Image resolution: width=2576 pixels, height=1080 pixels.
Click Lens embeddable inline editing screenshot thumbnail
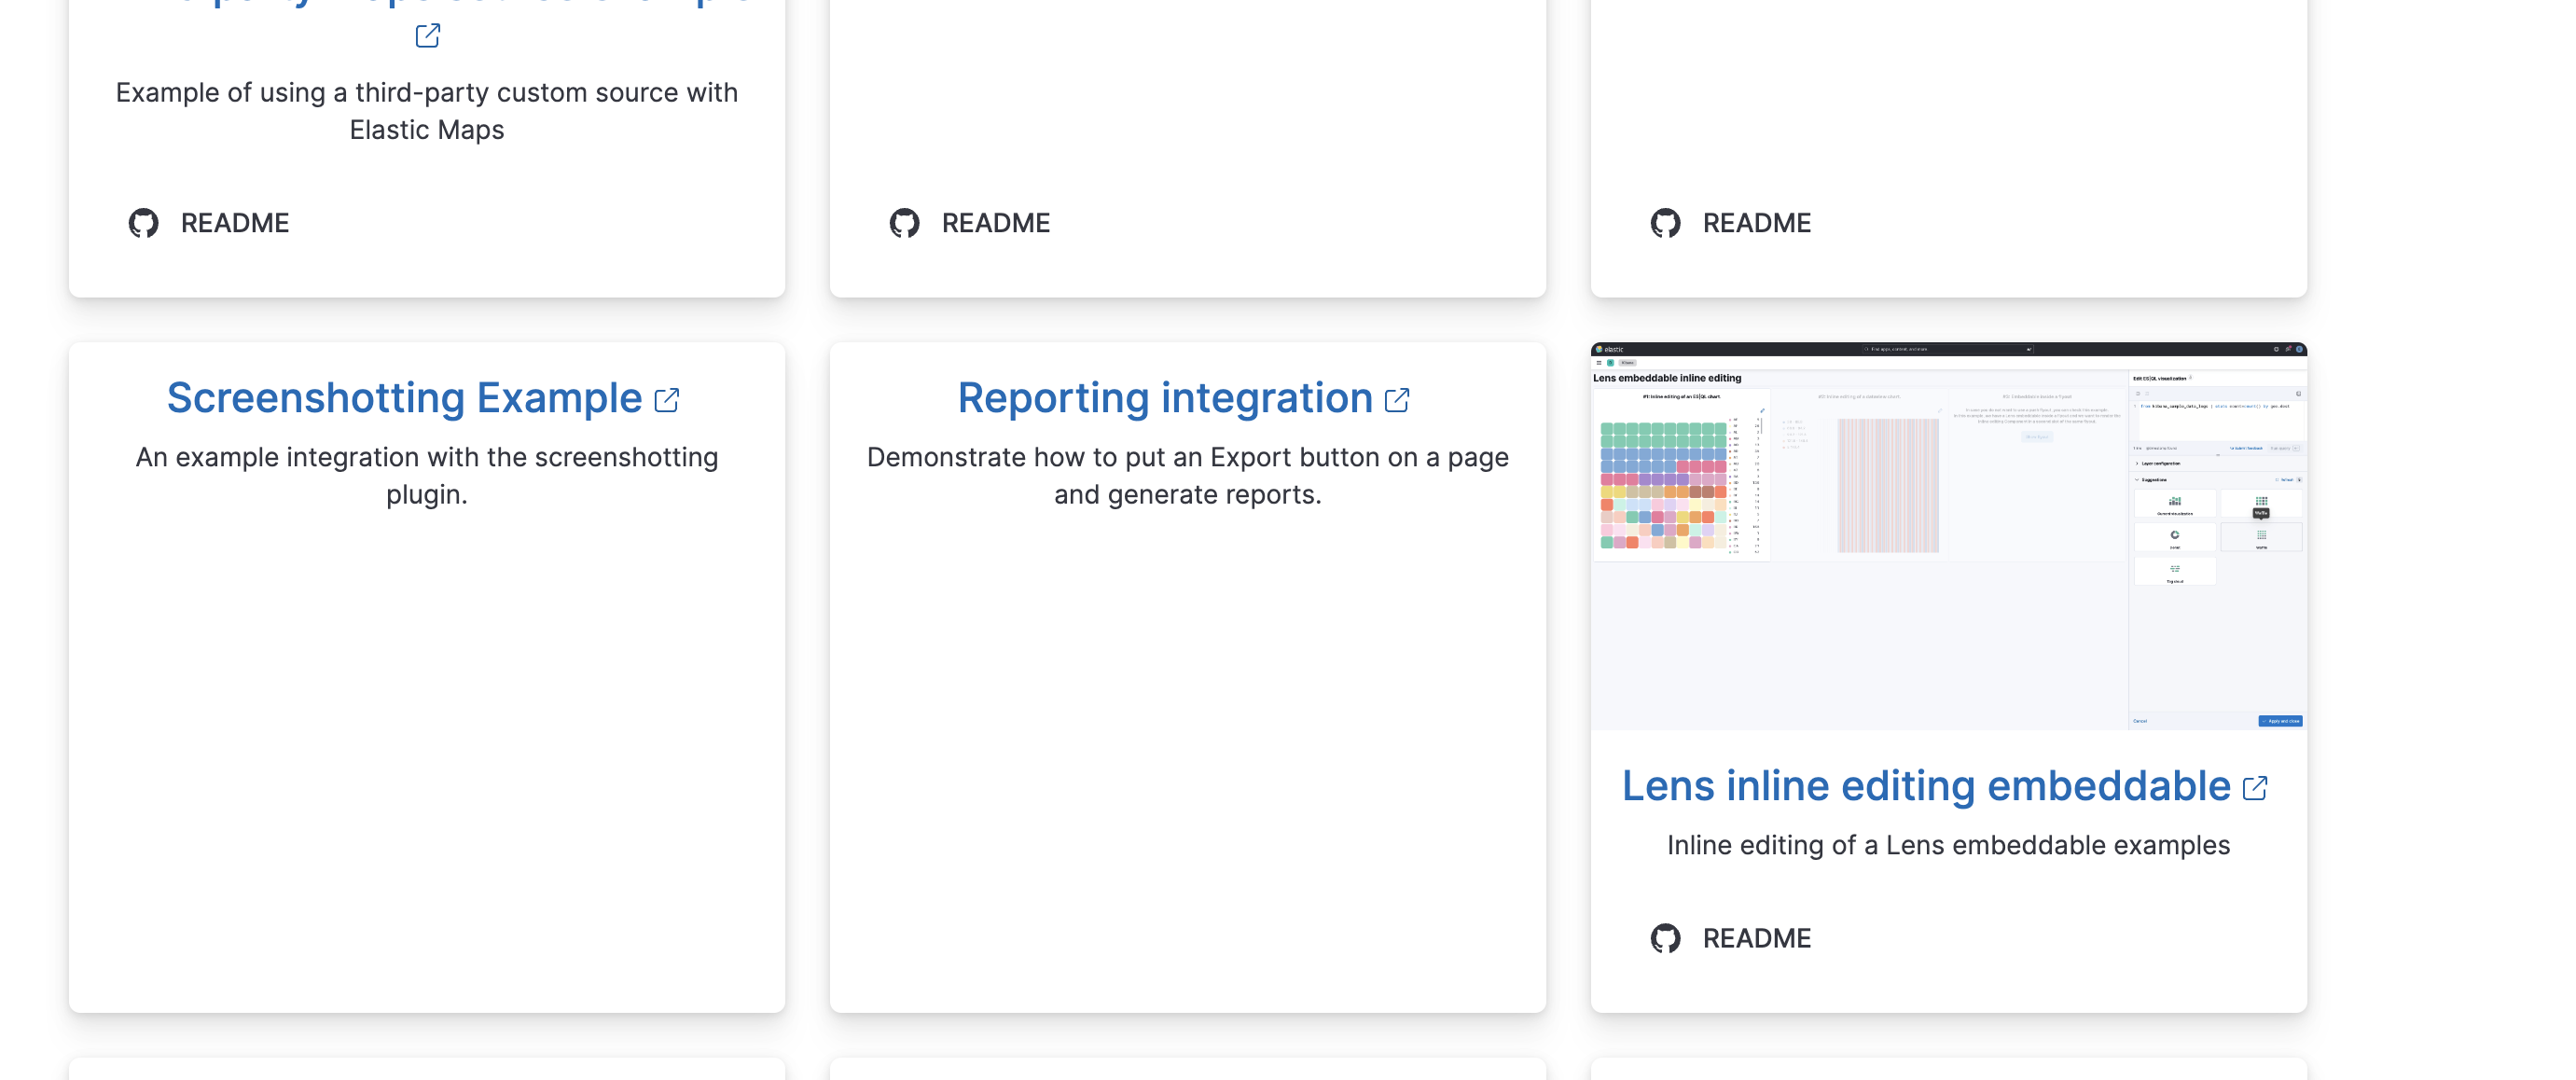pos(1948,536)
